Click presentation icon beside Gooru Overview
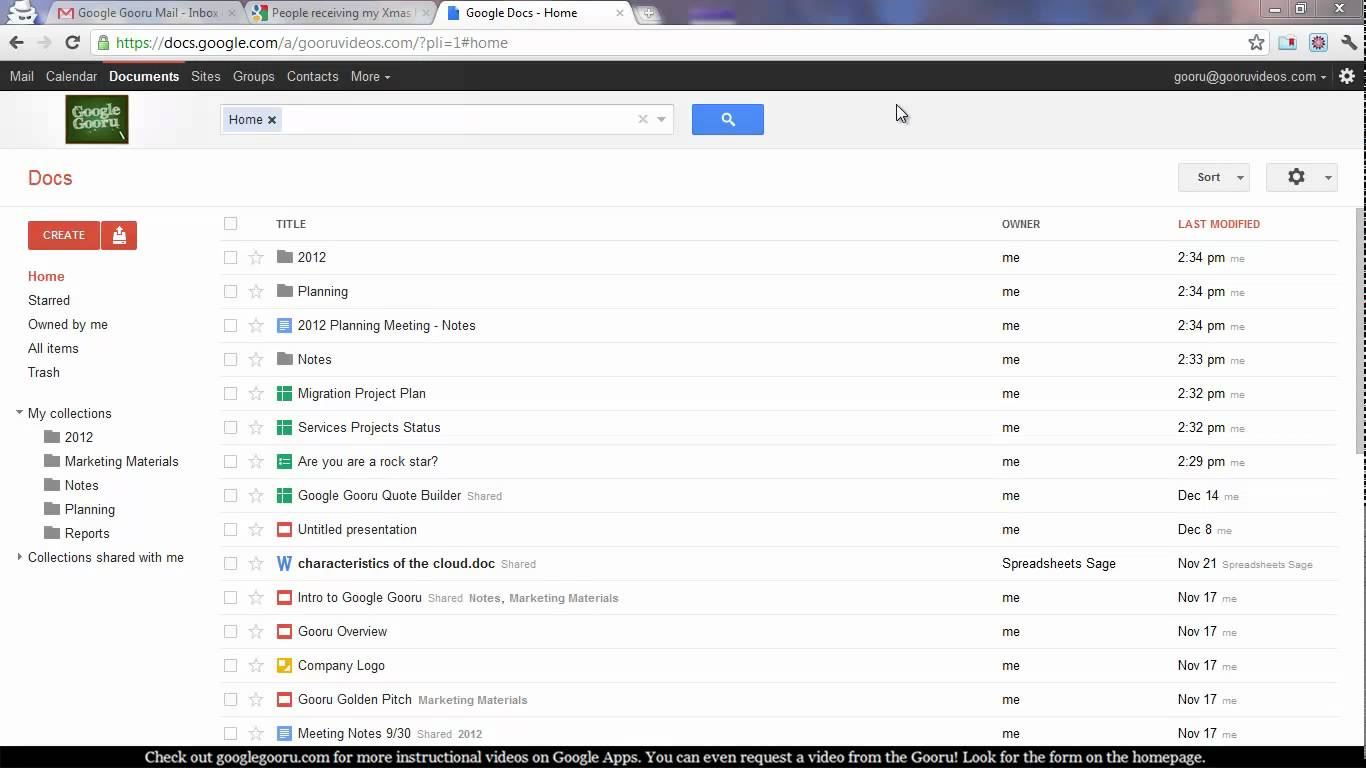This screenshot has width=1366, height=768. pyautogui.click(x=284, y=631)
